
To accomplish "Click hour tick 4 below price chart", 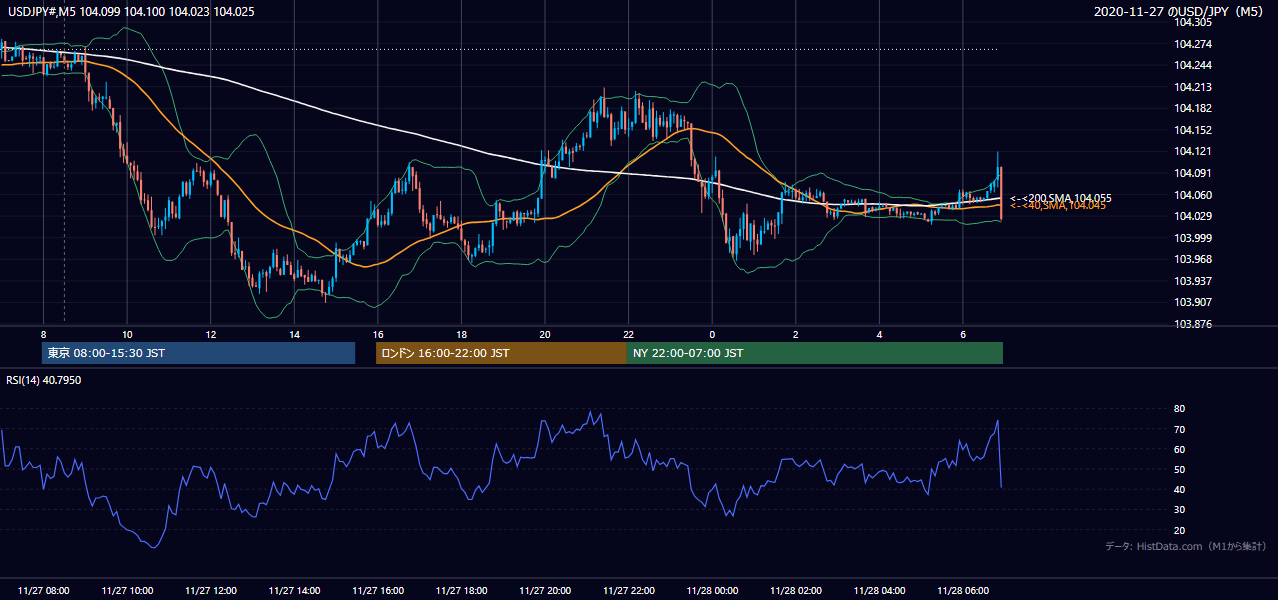I will [879, 334].
